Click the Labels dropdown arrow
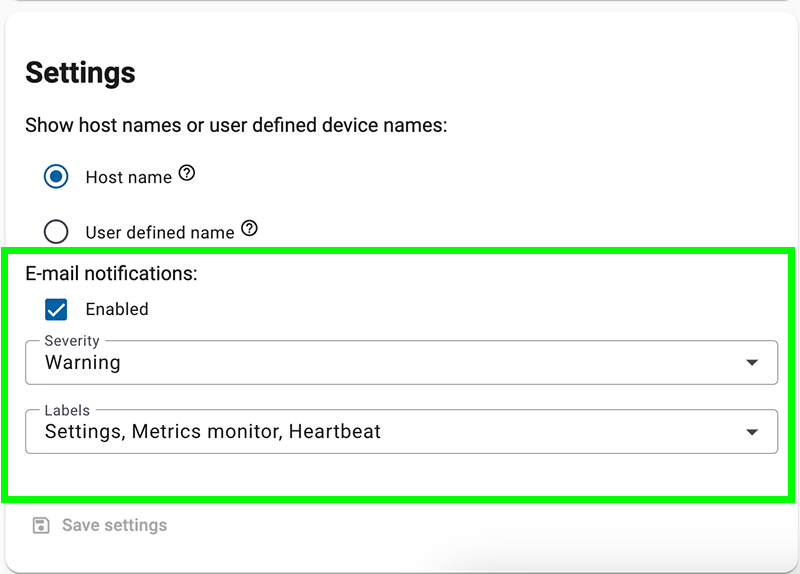 [x=752, y=432]
